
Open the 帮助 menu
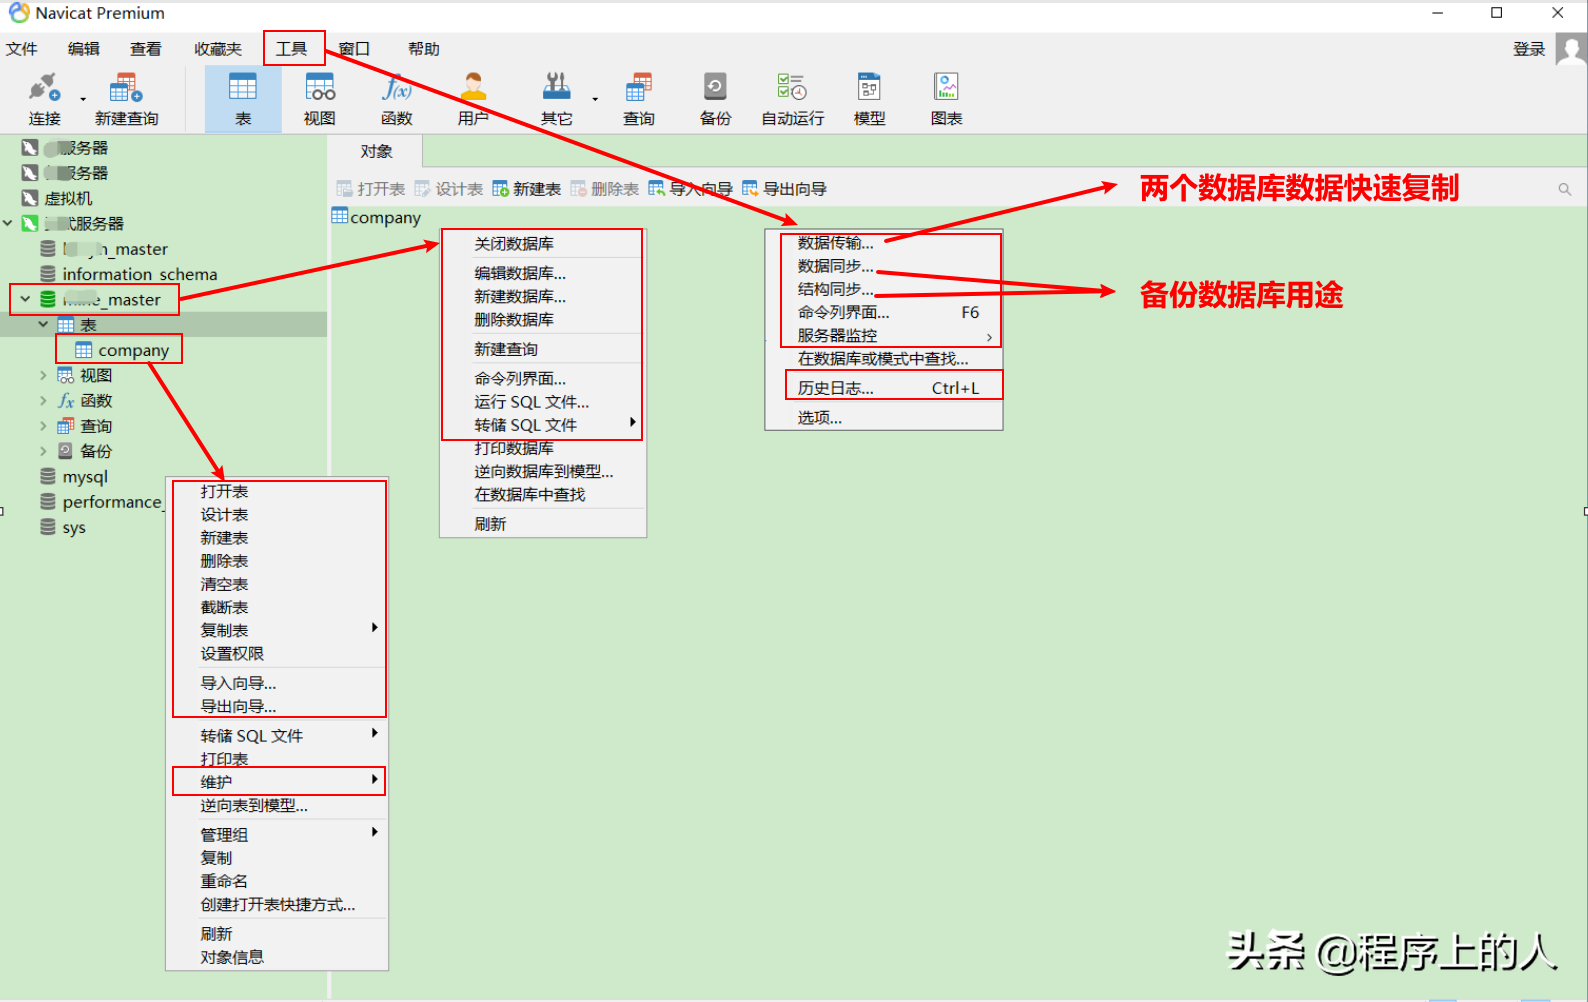(x=424, y=49)
